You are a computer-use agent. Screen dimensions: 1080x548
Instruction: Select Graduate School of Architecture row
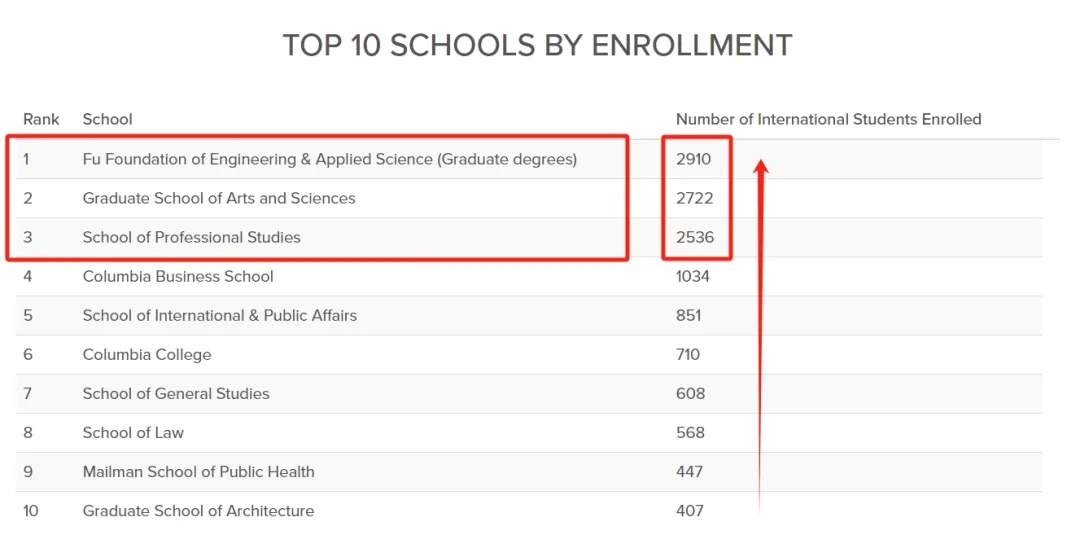[529, 511]
